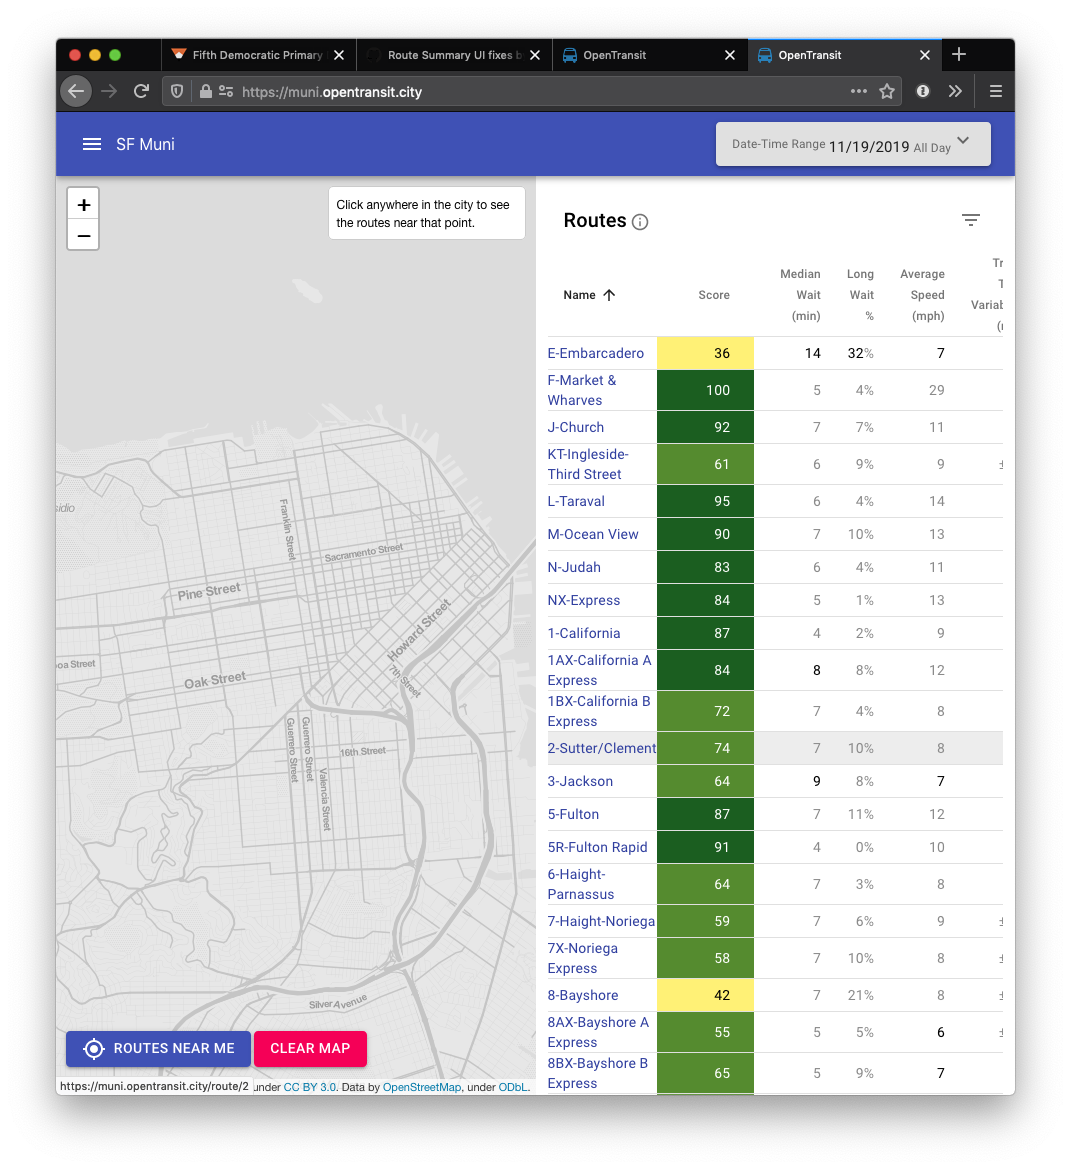Click the info icon beside the Routes heading
1071x1169 pixels.
pos(639,222)
